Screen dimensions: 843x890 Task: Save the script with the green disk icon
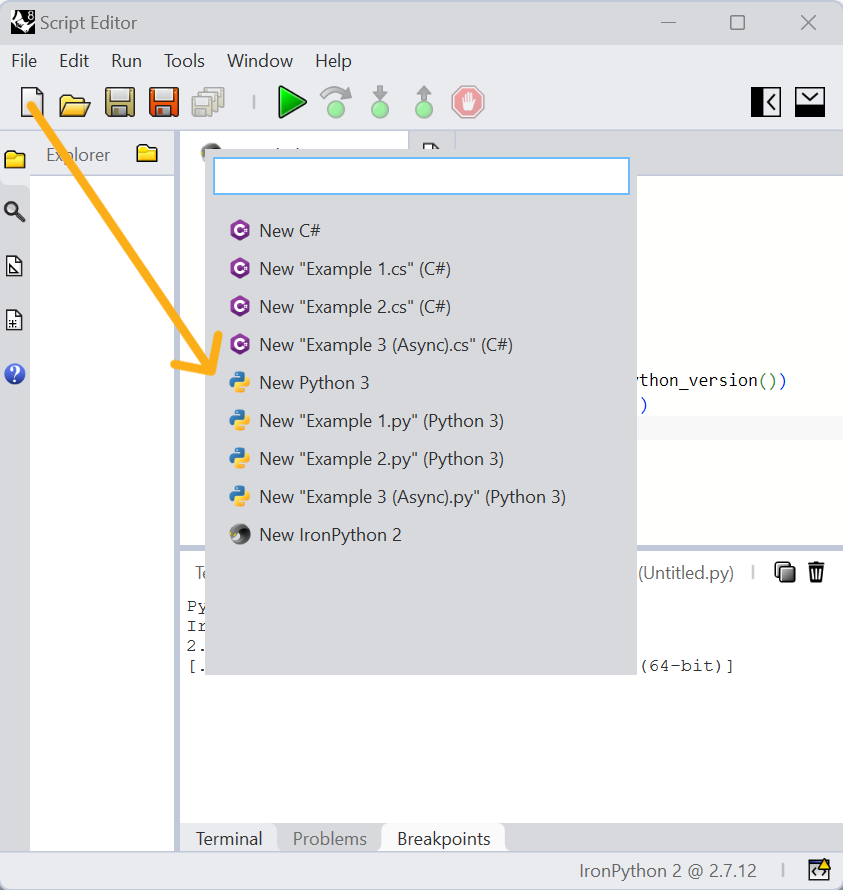[120, 102]
